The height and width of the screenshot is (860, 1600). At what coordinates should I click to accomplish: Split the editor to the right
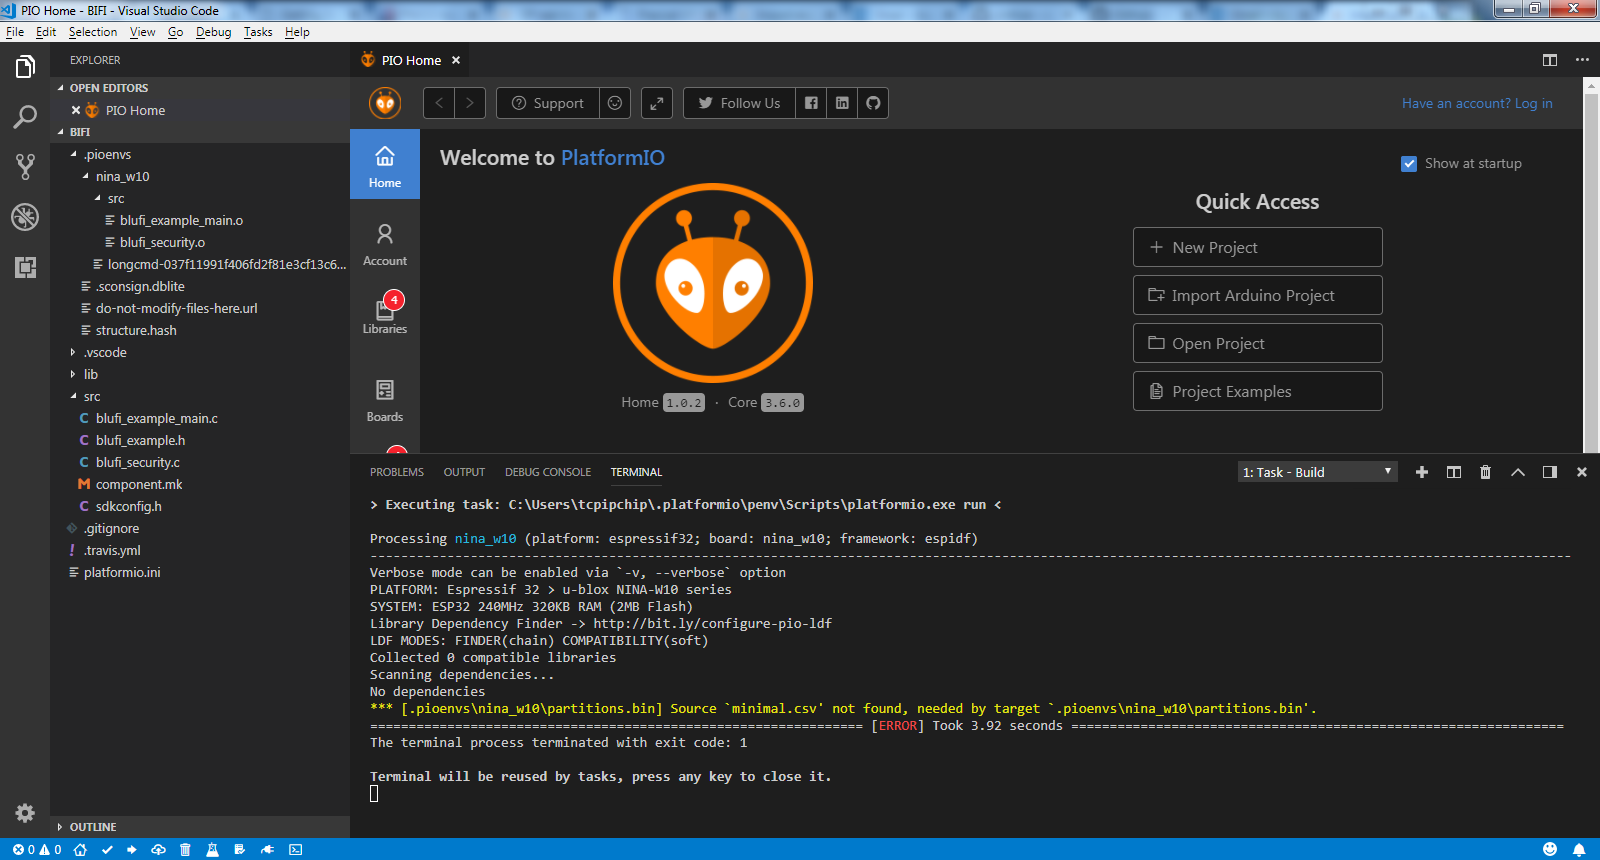(x=1550, y=60)
